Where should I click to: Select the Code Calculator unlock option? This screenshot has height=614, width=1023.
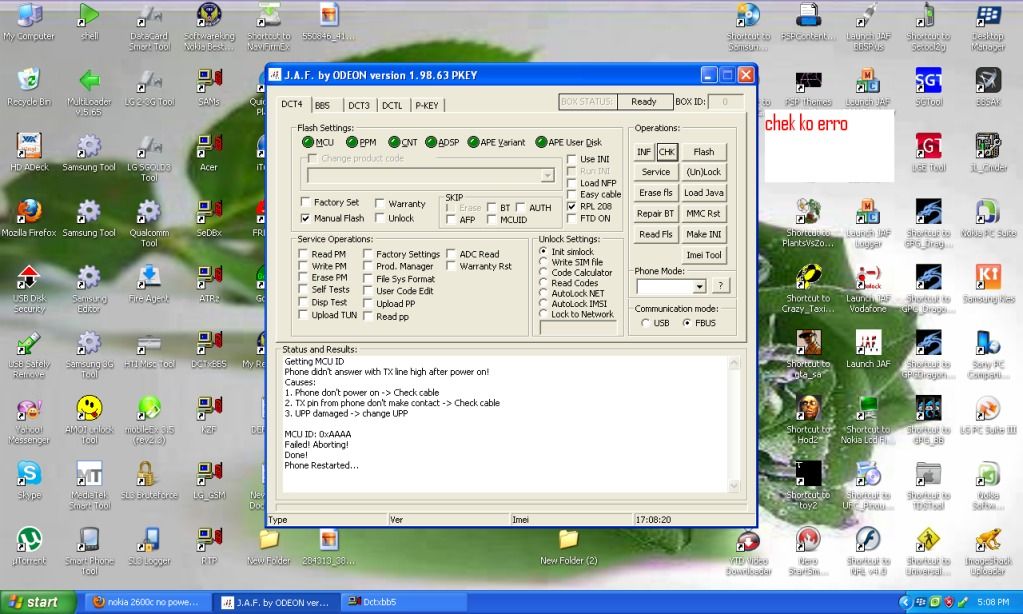point(543,272)
